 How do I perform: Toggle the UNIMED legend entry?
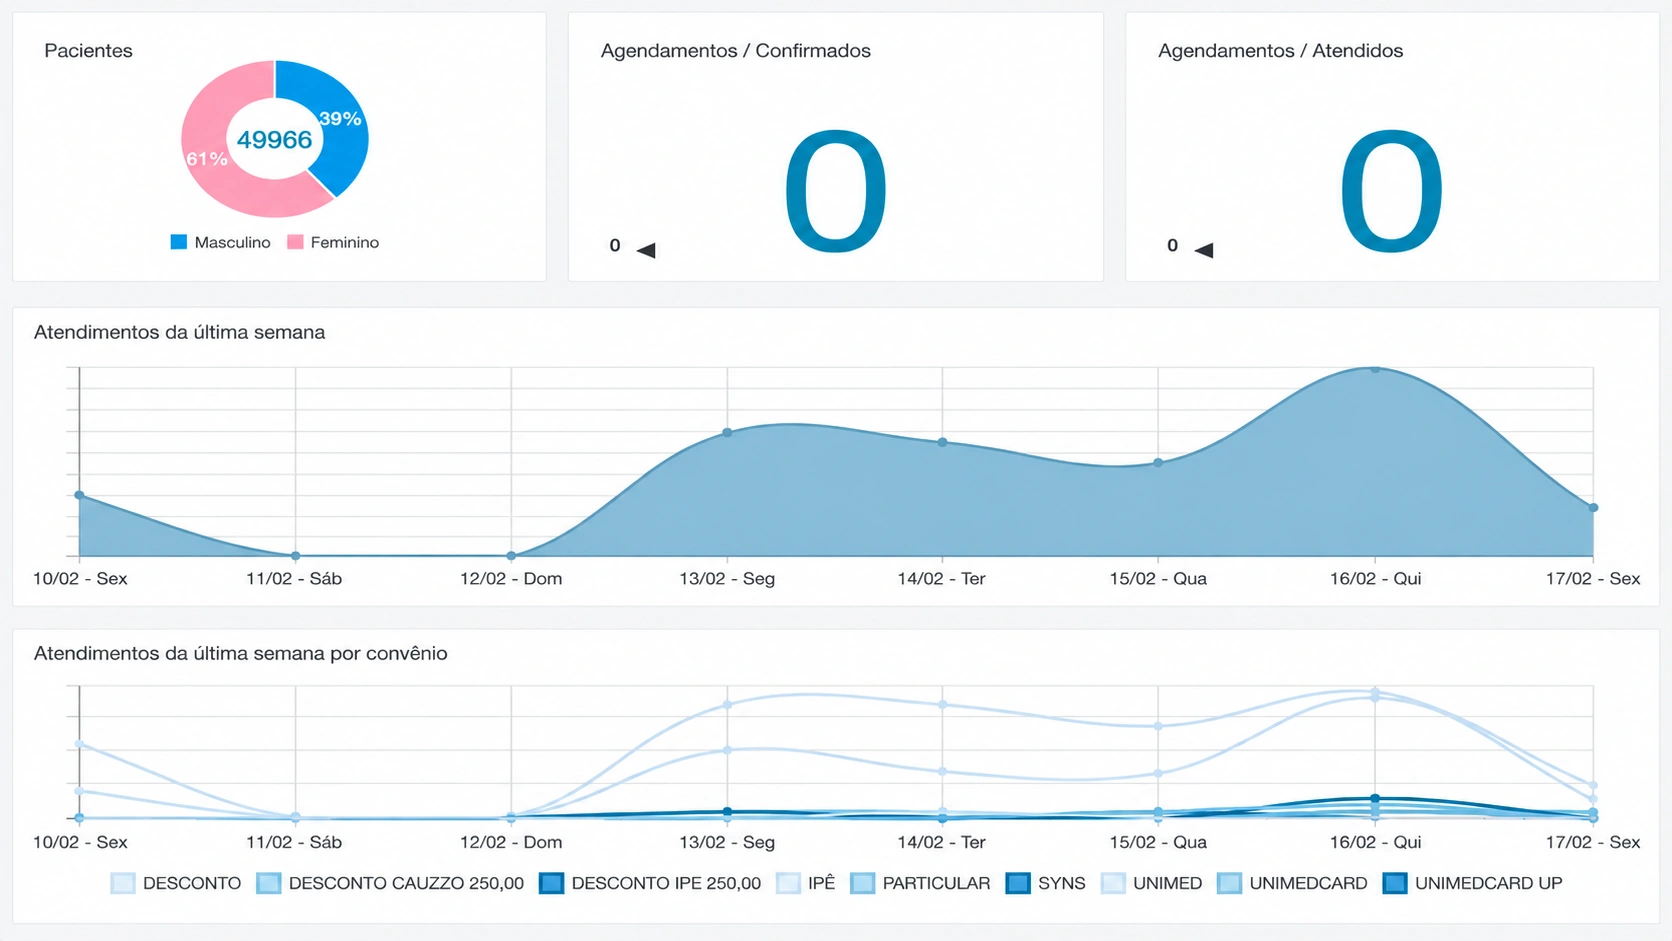[x=1152, y=883]
